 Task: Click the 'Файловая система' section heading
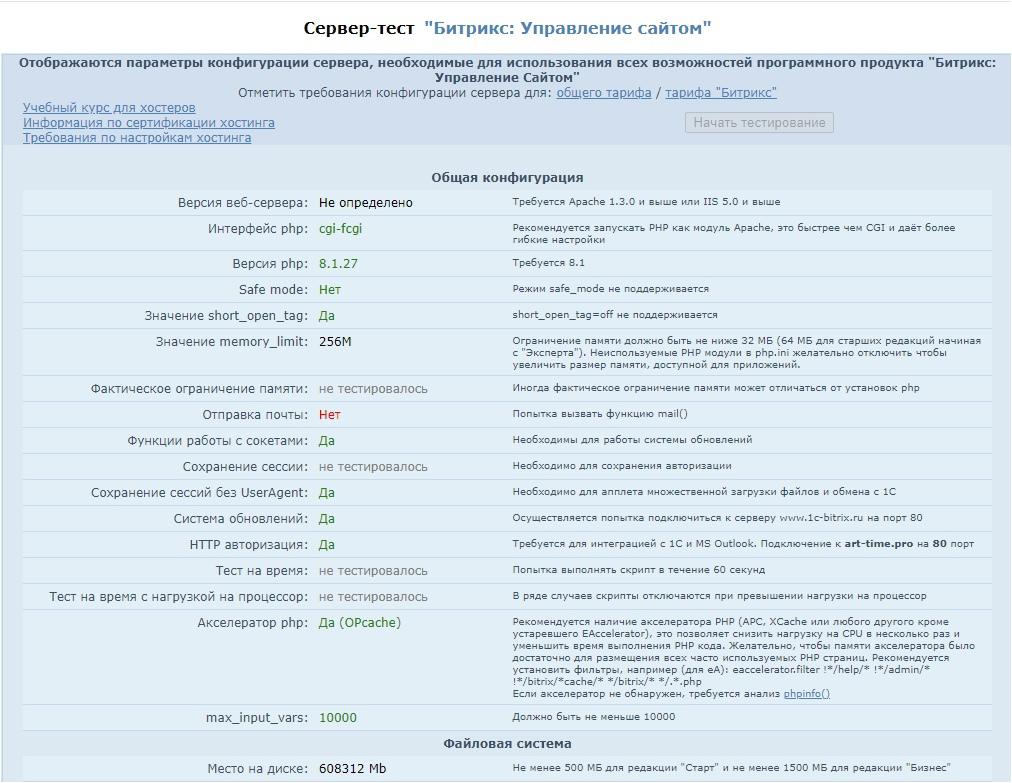(507, 743)
